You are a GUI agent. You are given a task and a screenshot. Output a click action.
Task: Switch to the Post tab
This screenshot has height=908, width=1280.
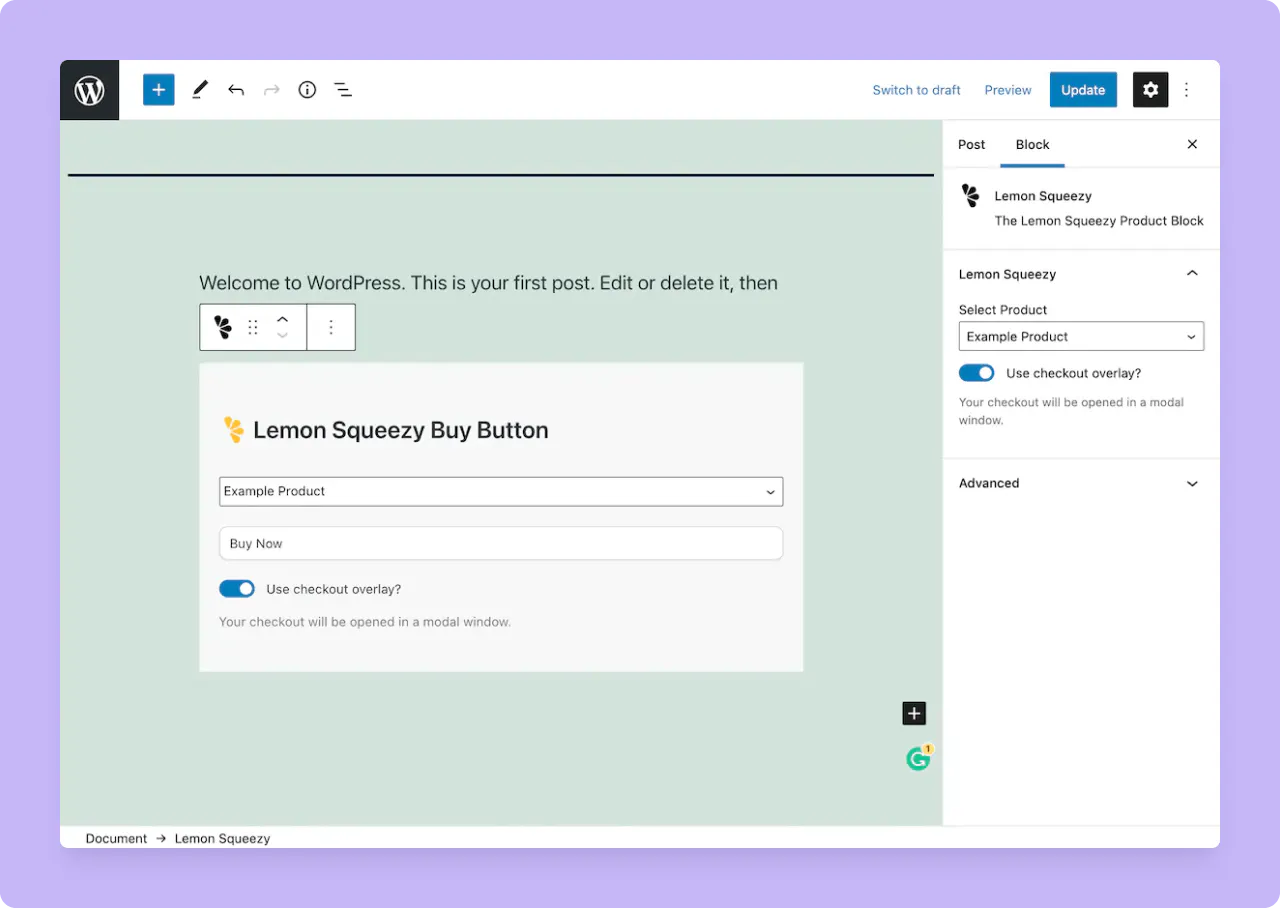click(x=971, y=144)
